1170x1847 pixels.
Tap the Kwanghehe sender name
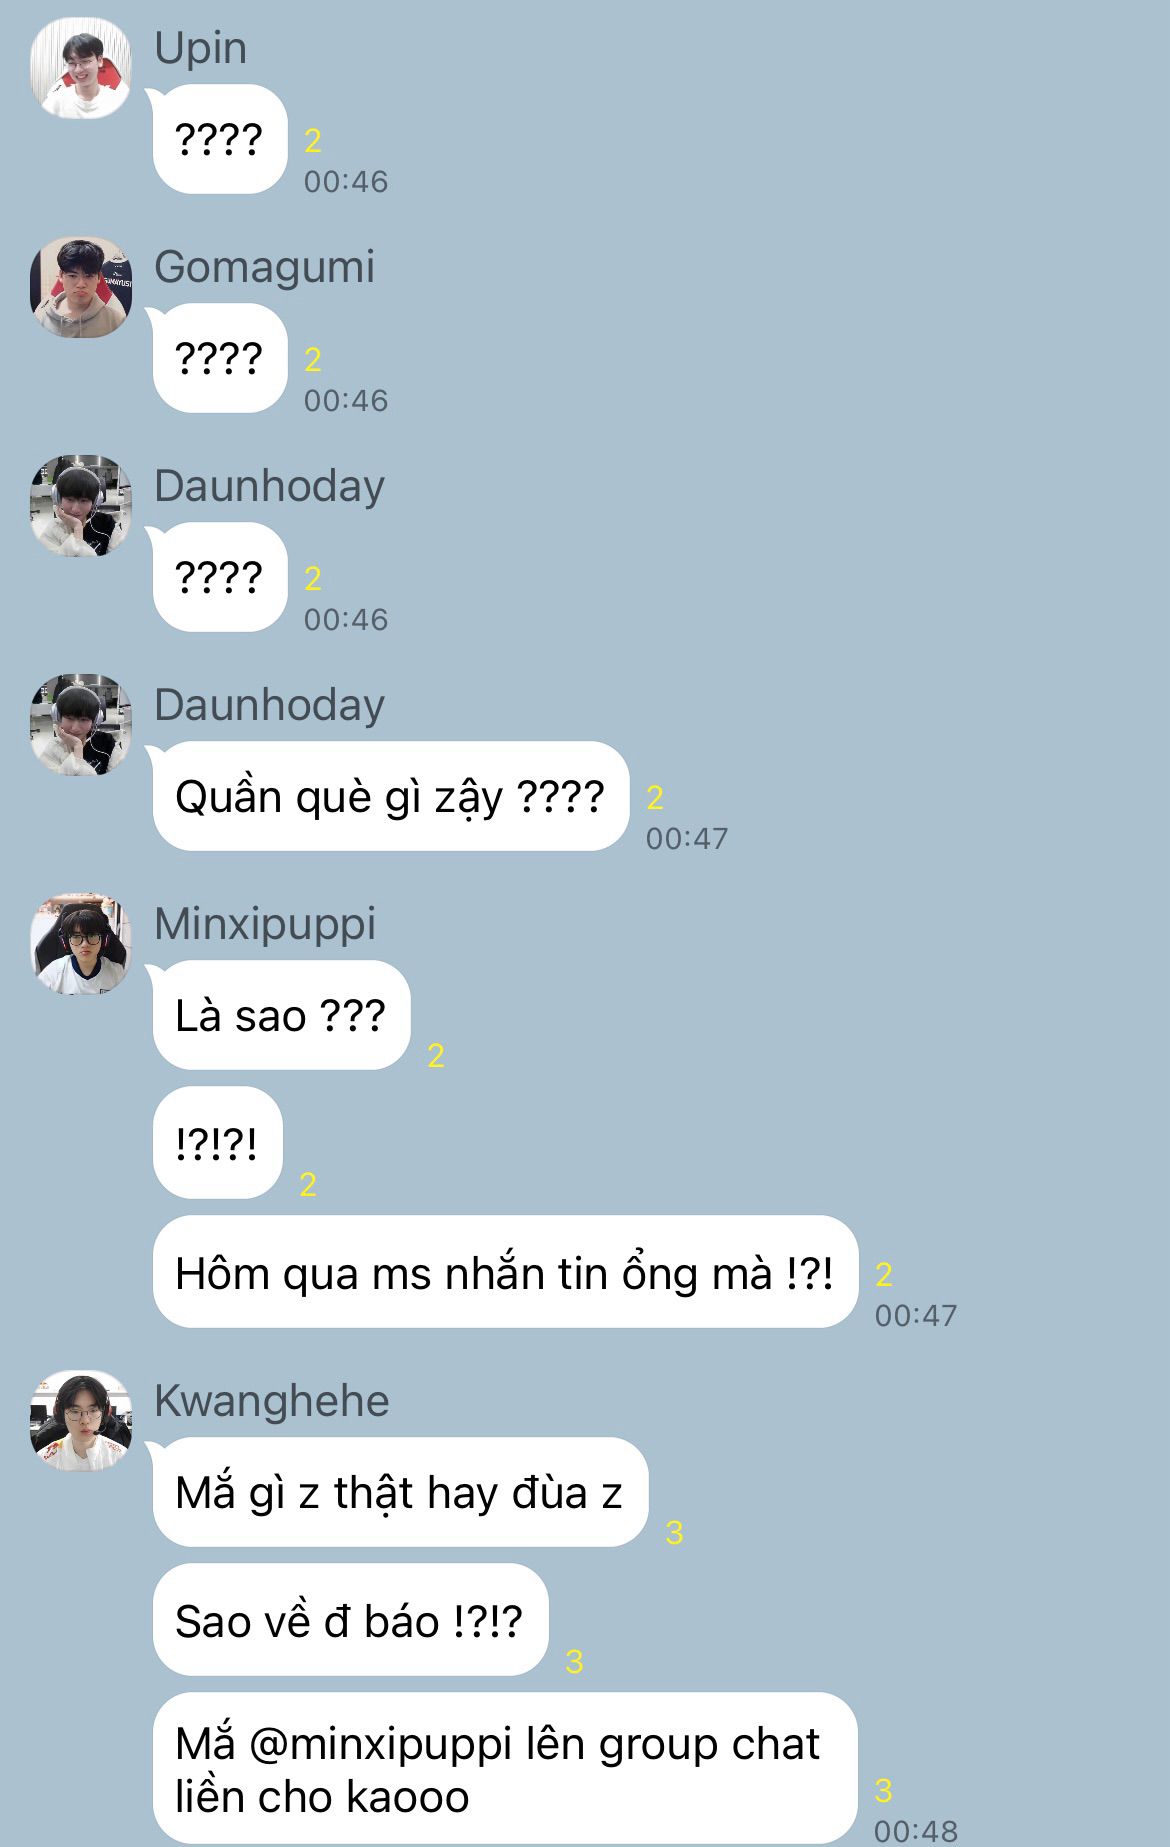coord(271,1401)
